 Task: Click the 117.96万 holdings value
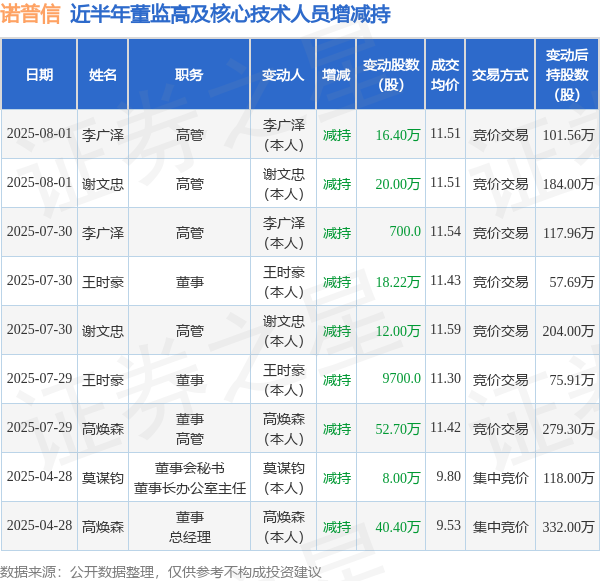[x=568, y=233]
